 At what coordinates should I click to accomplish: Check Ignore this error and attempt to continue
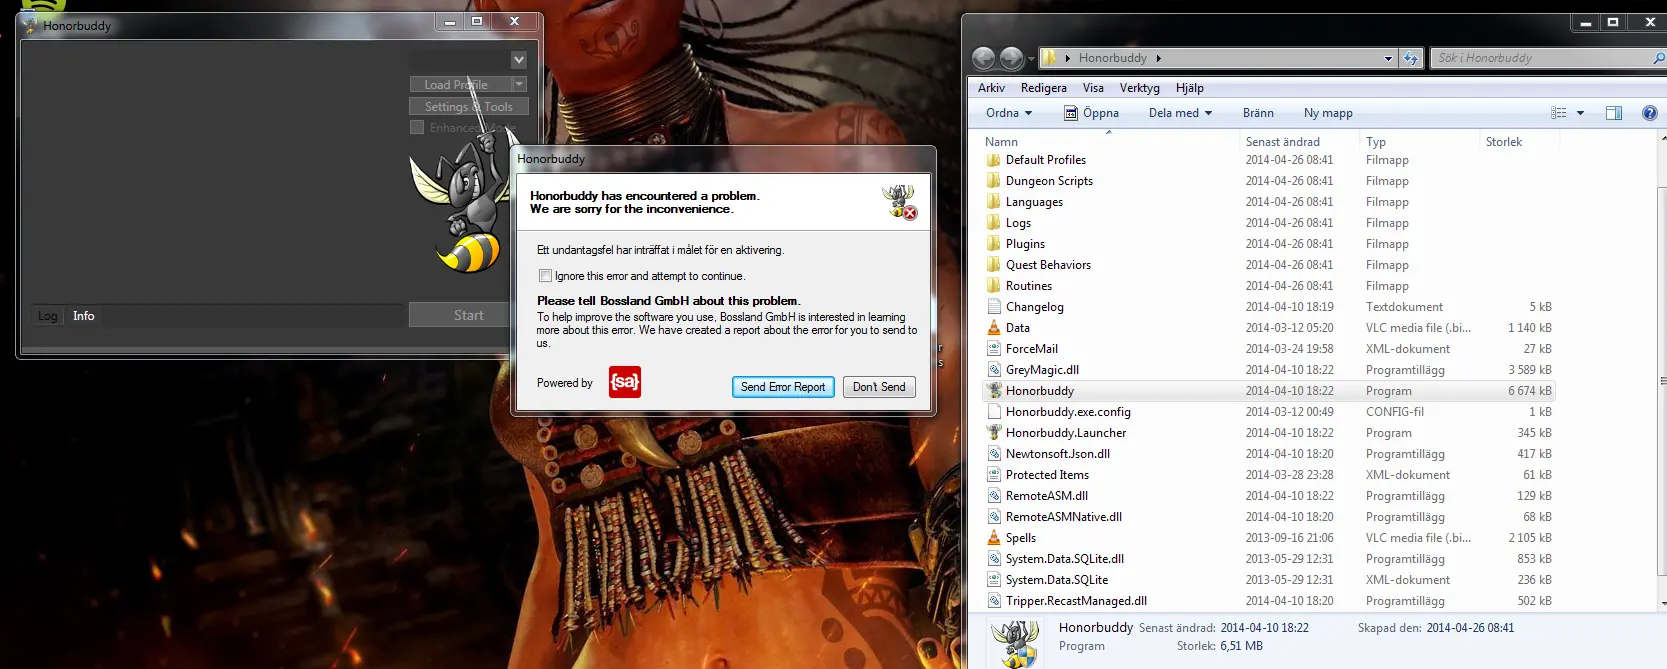click(x=545, y=276)
